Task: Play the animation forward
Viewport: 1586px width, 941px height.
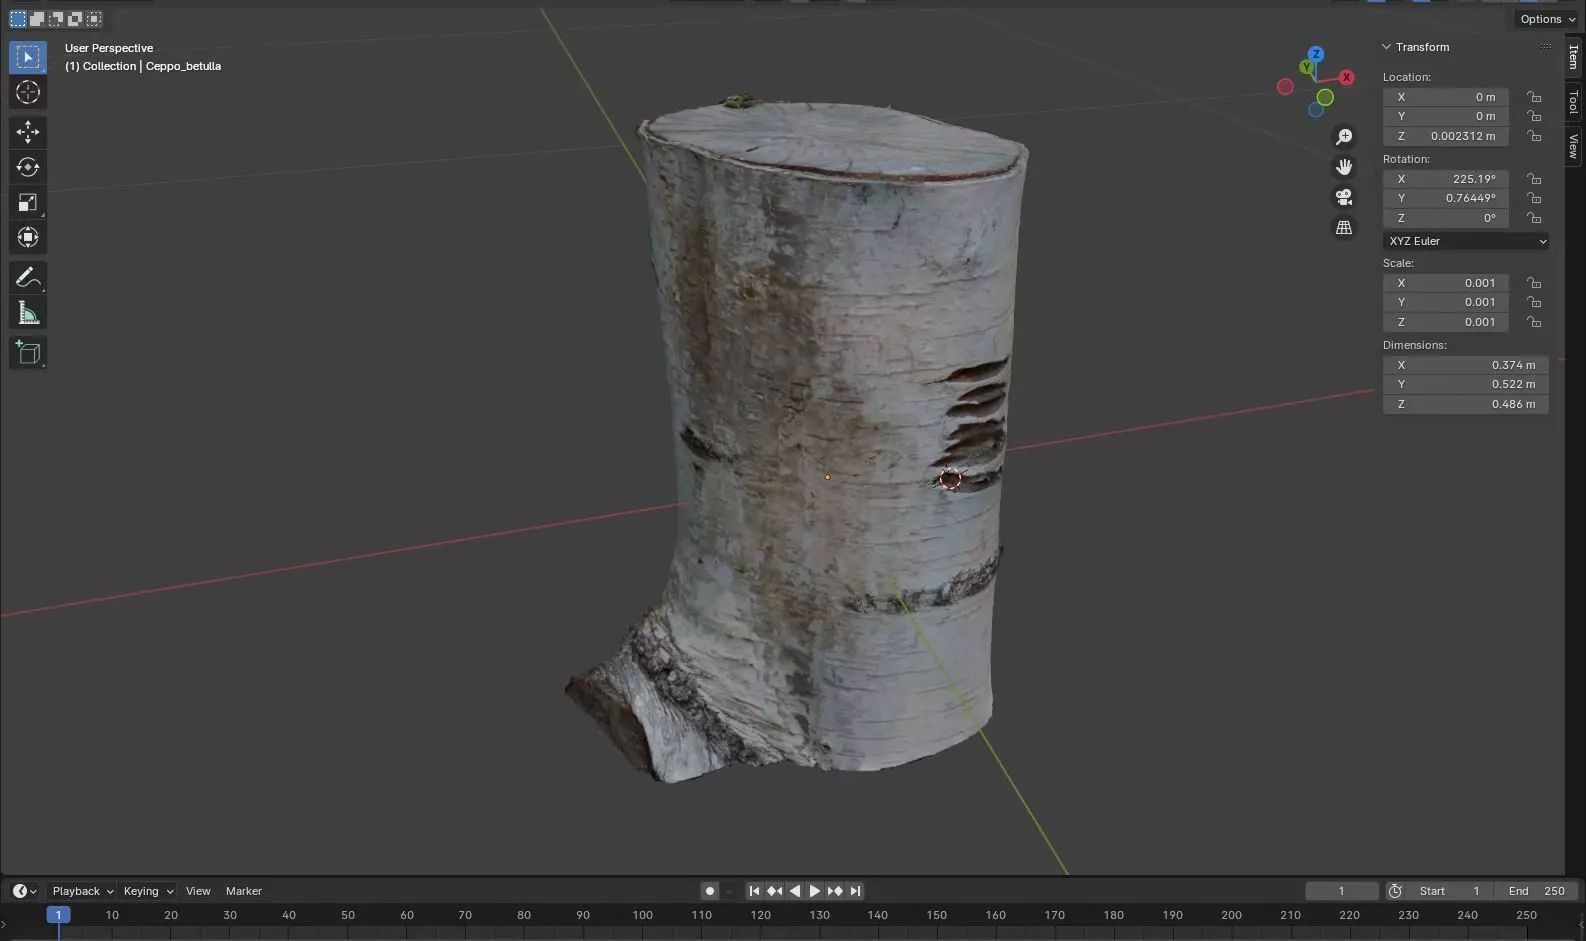Action: (x=815, y=891)
